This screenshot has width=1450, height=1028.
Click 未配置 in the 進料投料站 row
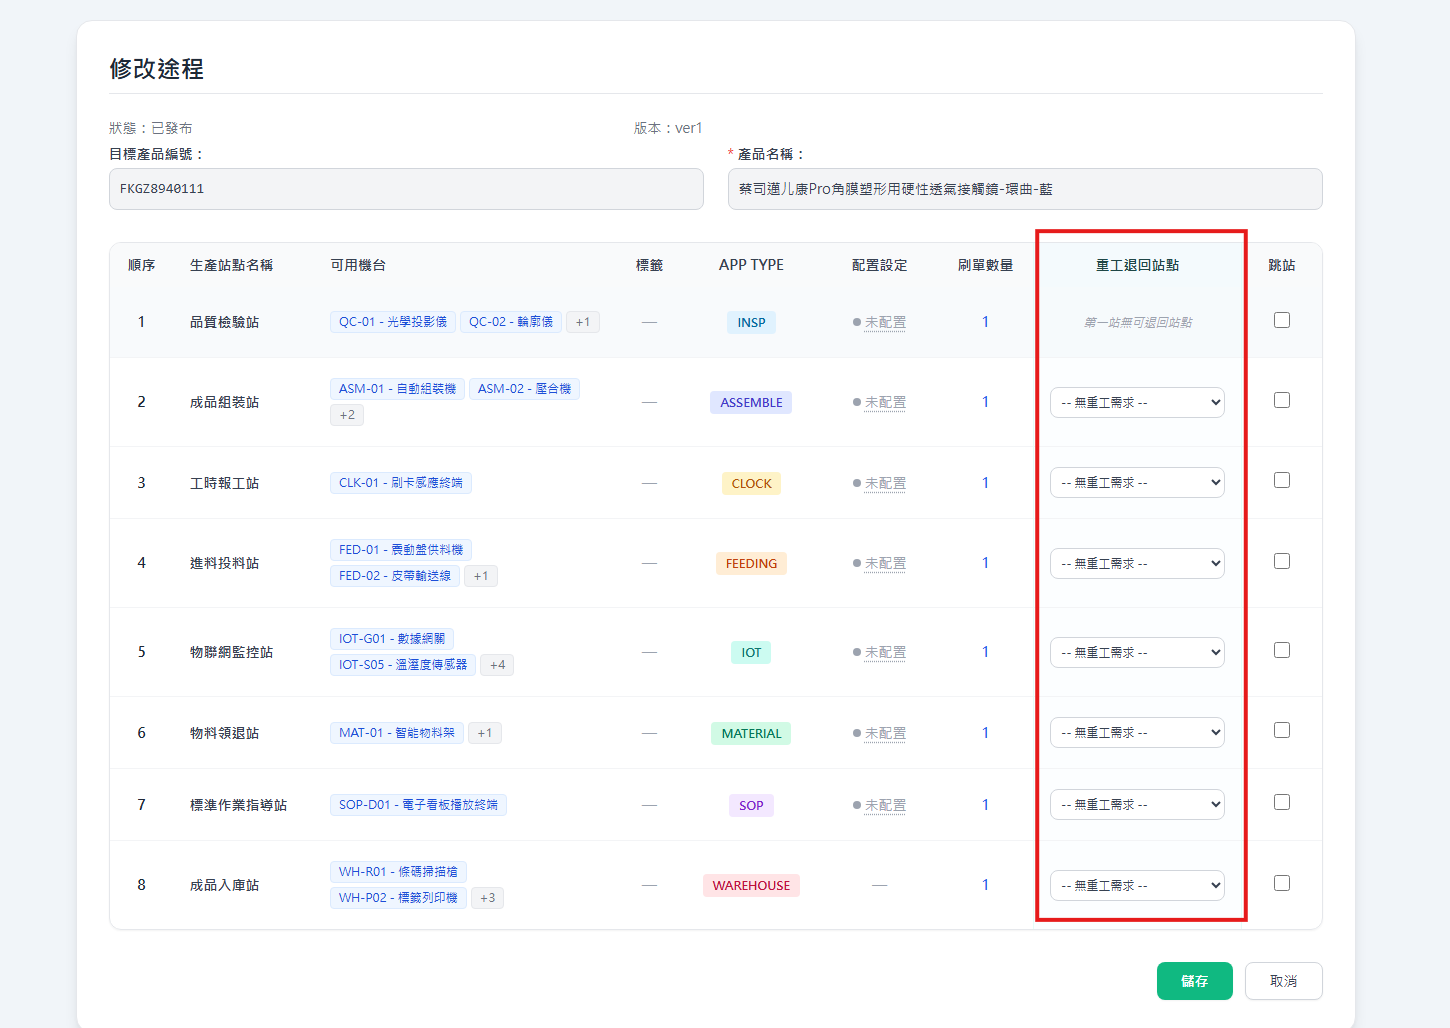coord(885,563)
